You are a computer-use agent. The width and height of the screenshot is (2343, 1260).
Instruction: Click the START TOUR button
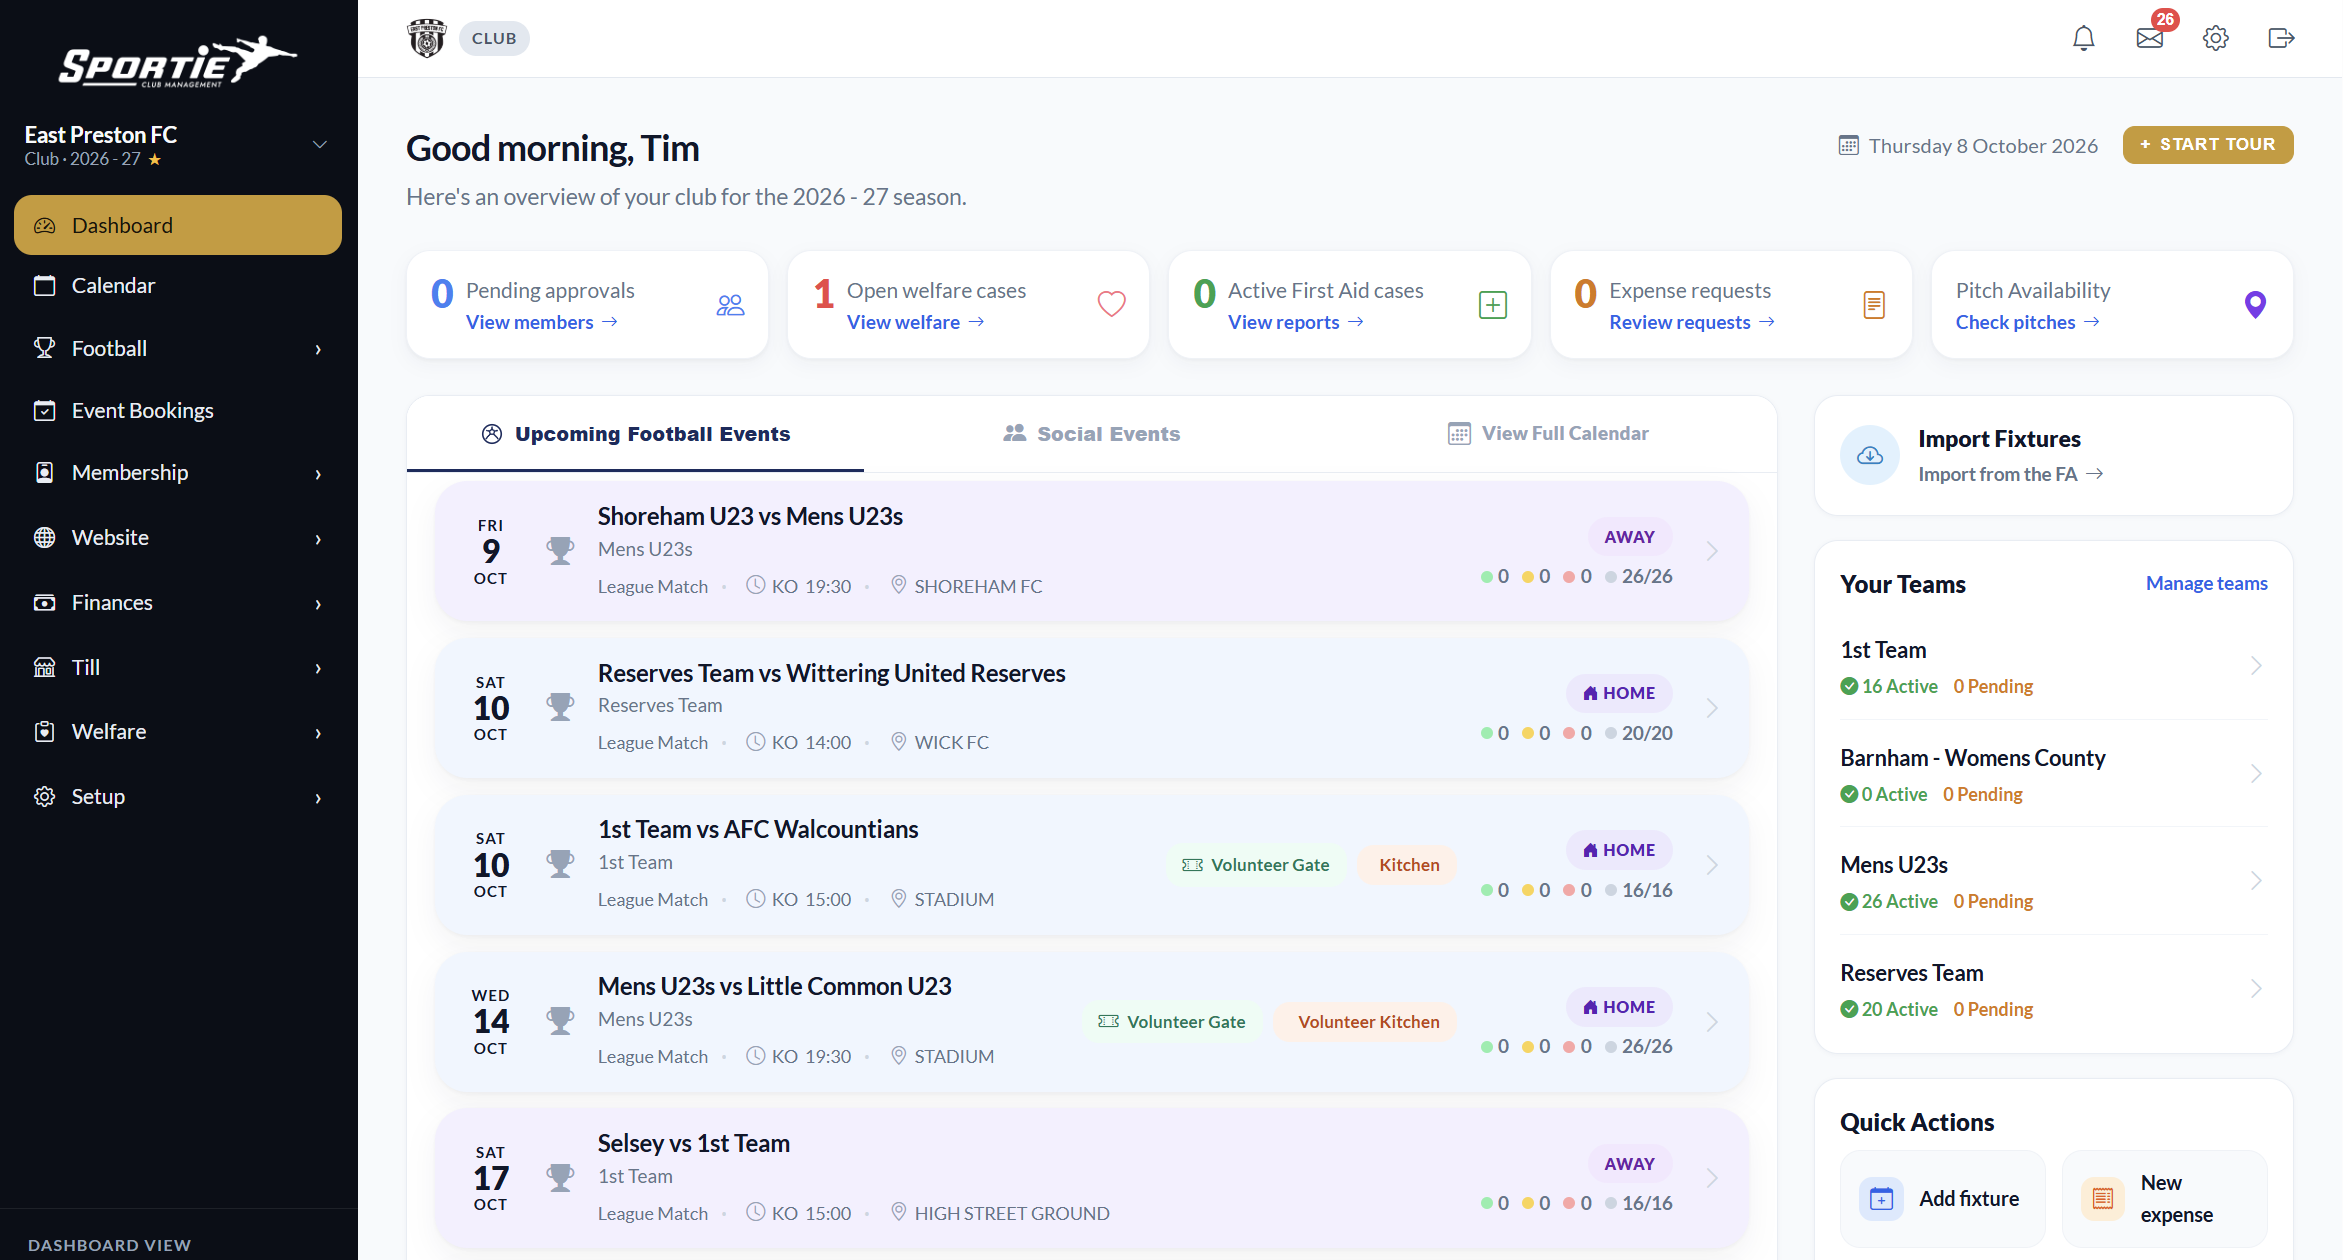point(2207,145)
